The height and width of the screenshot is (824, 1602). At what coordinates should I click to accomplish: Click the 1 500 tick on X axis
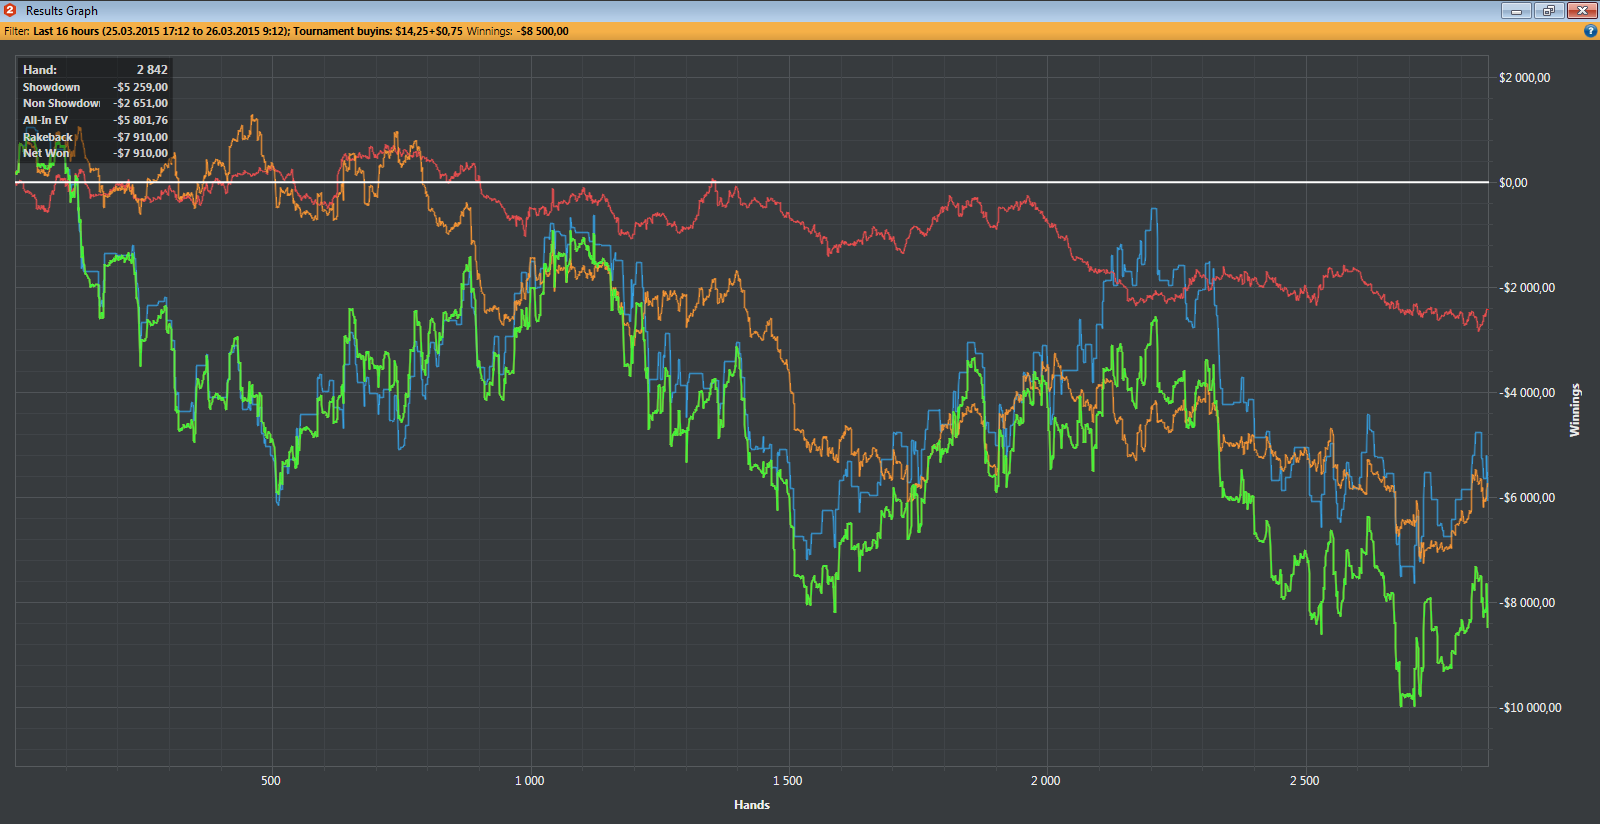click(787, 781)
